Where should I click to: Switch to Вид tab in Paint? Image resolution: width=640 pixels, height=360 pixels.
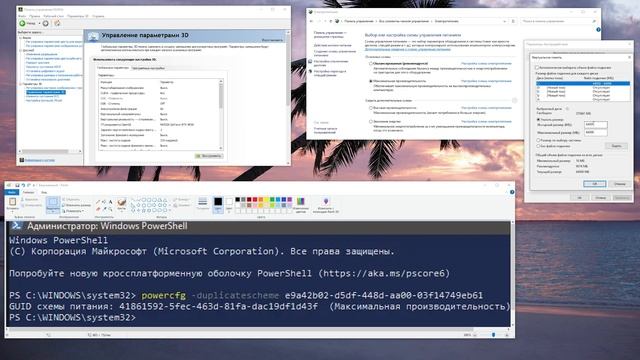point(44,192)
